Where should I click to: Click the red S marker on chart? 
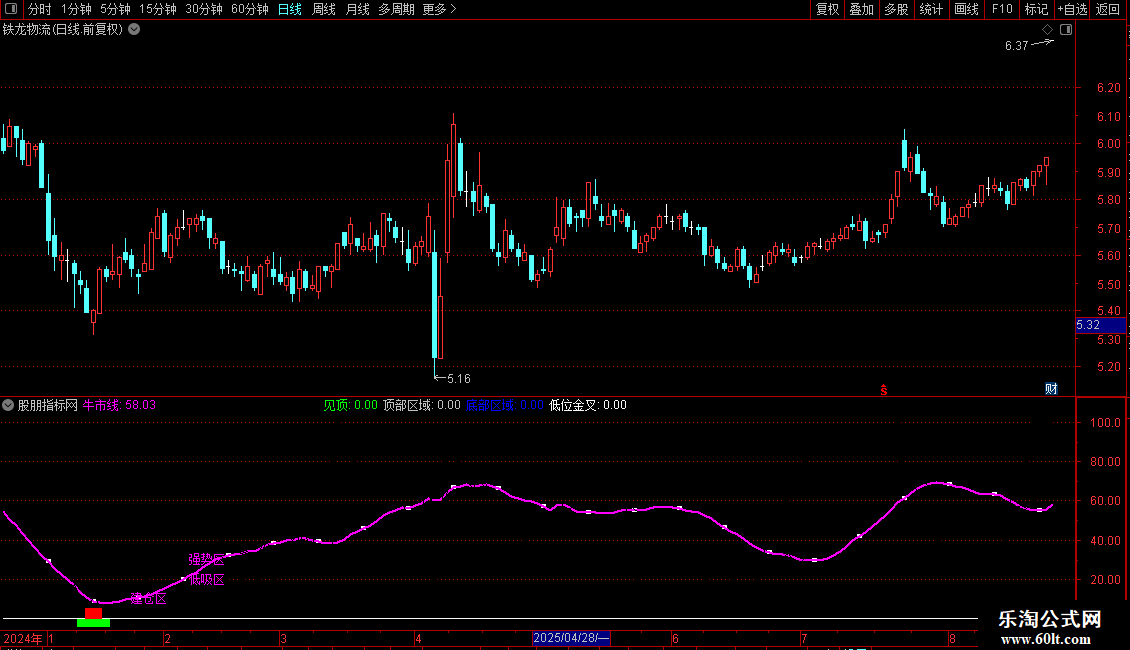[884, 390]
